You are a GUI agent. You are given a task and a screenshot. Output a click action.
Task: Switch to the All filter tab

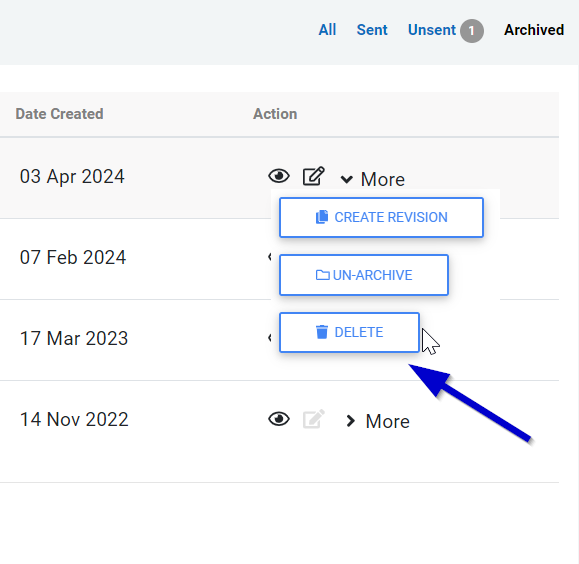tap(327, 30)
